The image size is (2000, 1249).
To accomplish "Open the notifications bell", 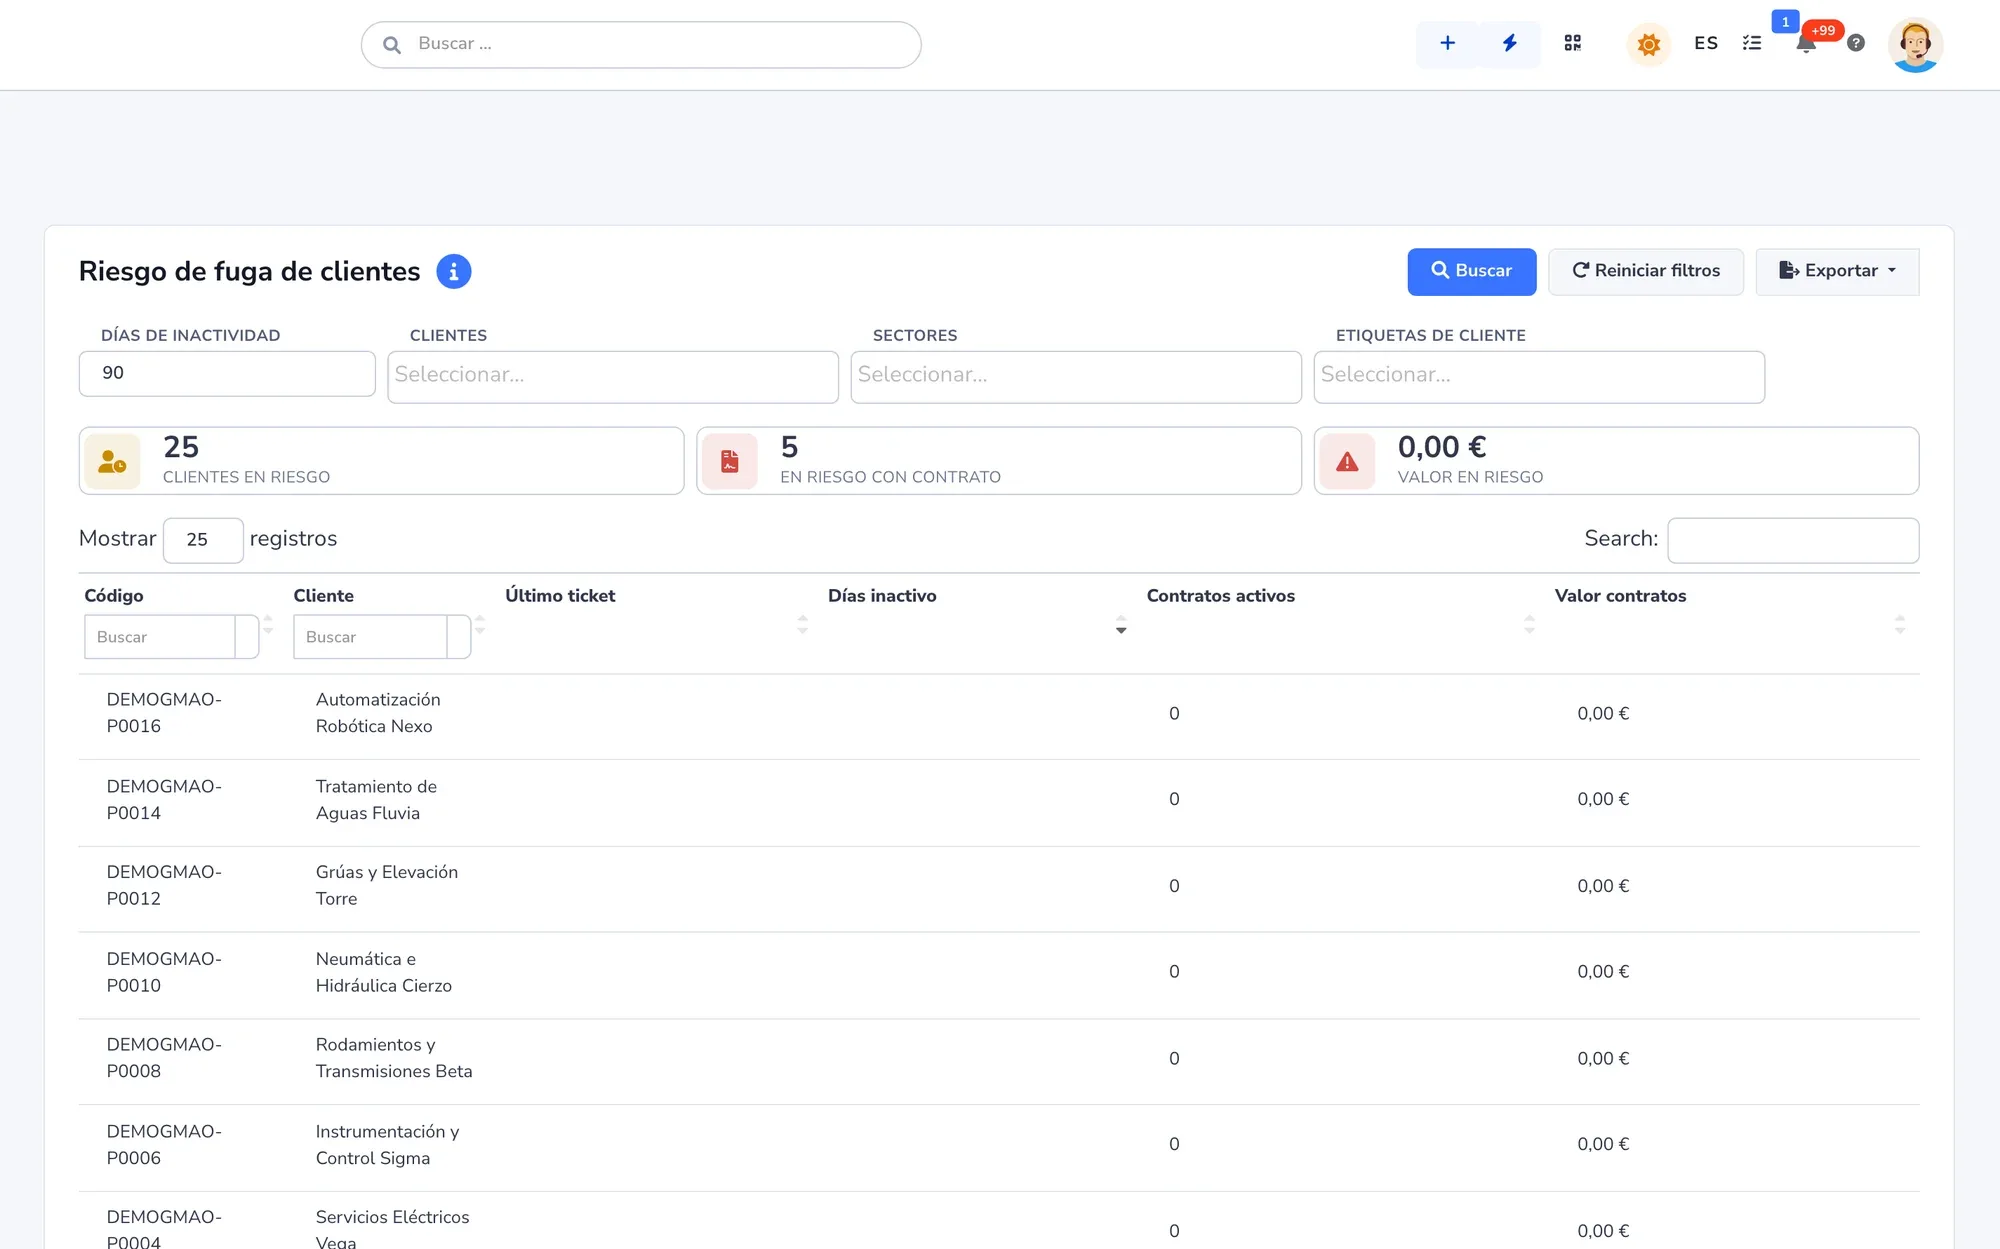I will 1806,44.
